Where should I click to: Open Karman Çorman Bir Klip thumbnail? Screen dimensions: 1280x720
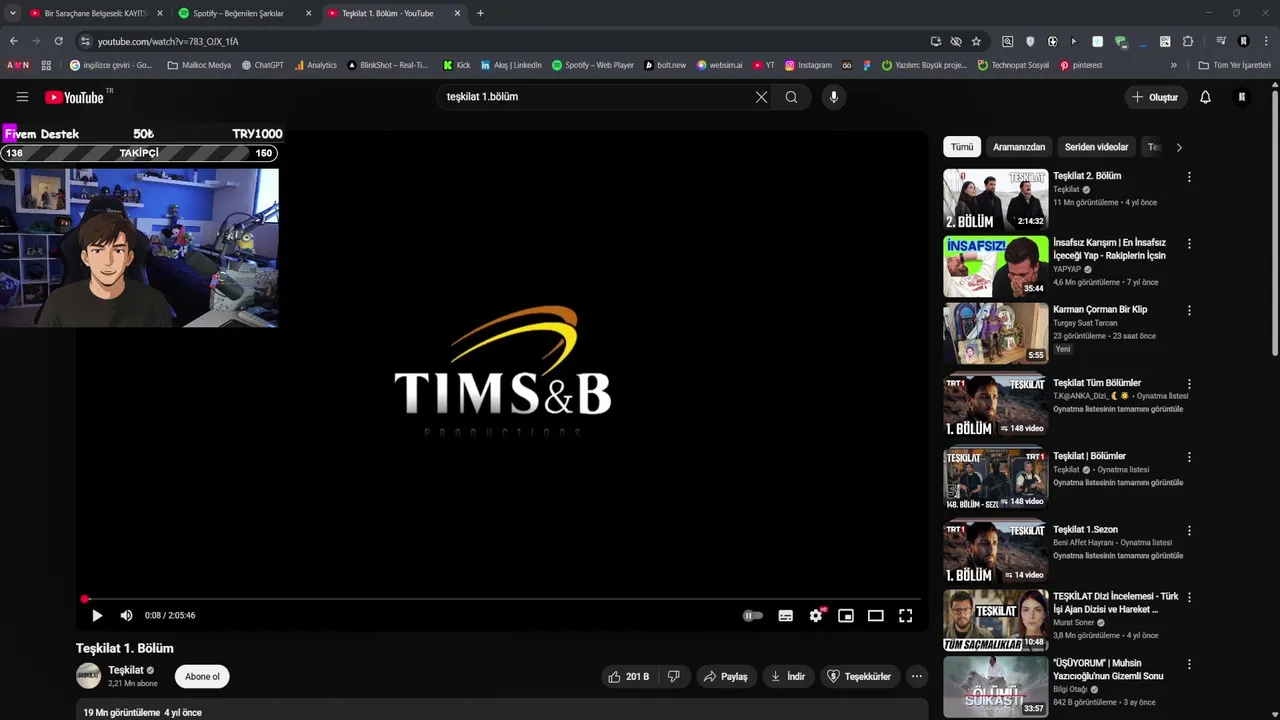[x=996, y=333]
